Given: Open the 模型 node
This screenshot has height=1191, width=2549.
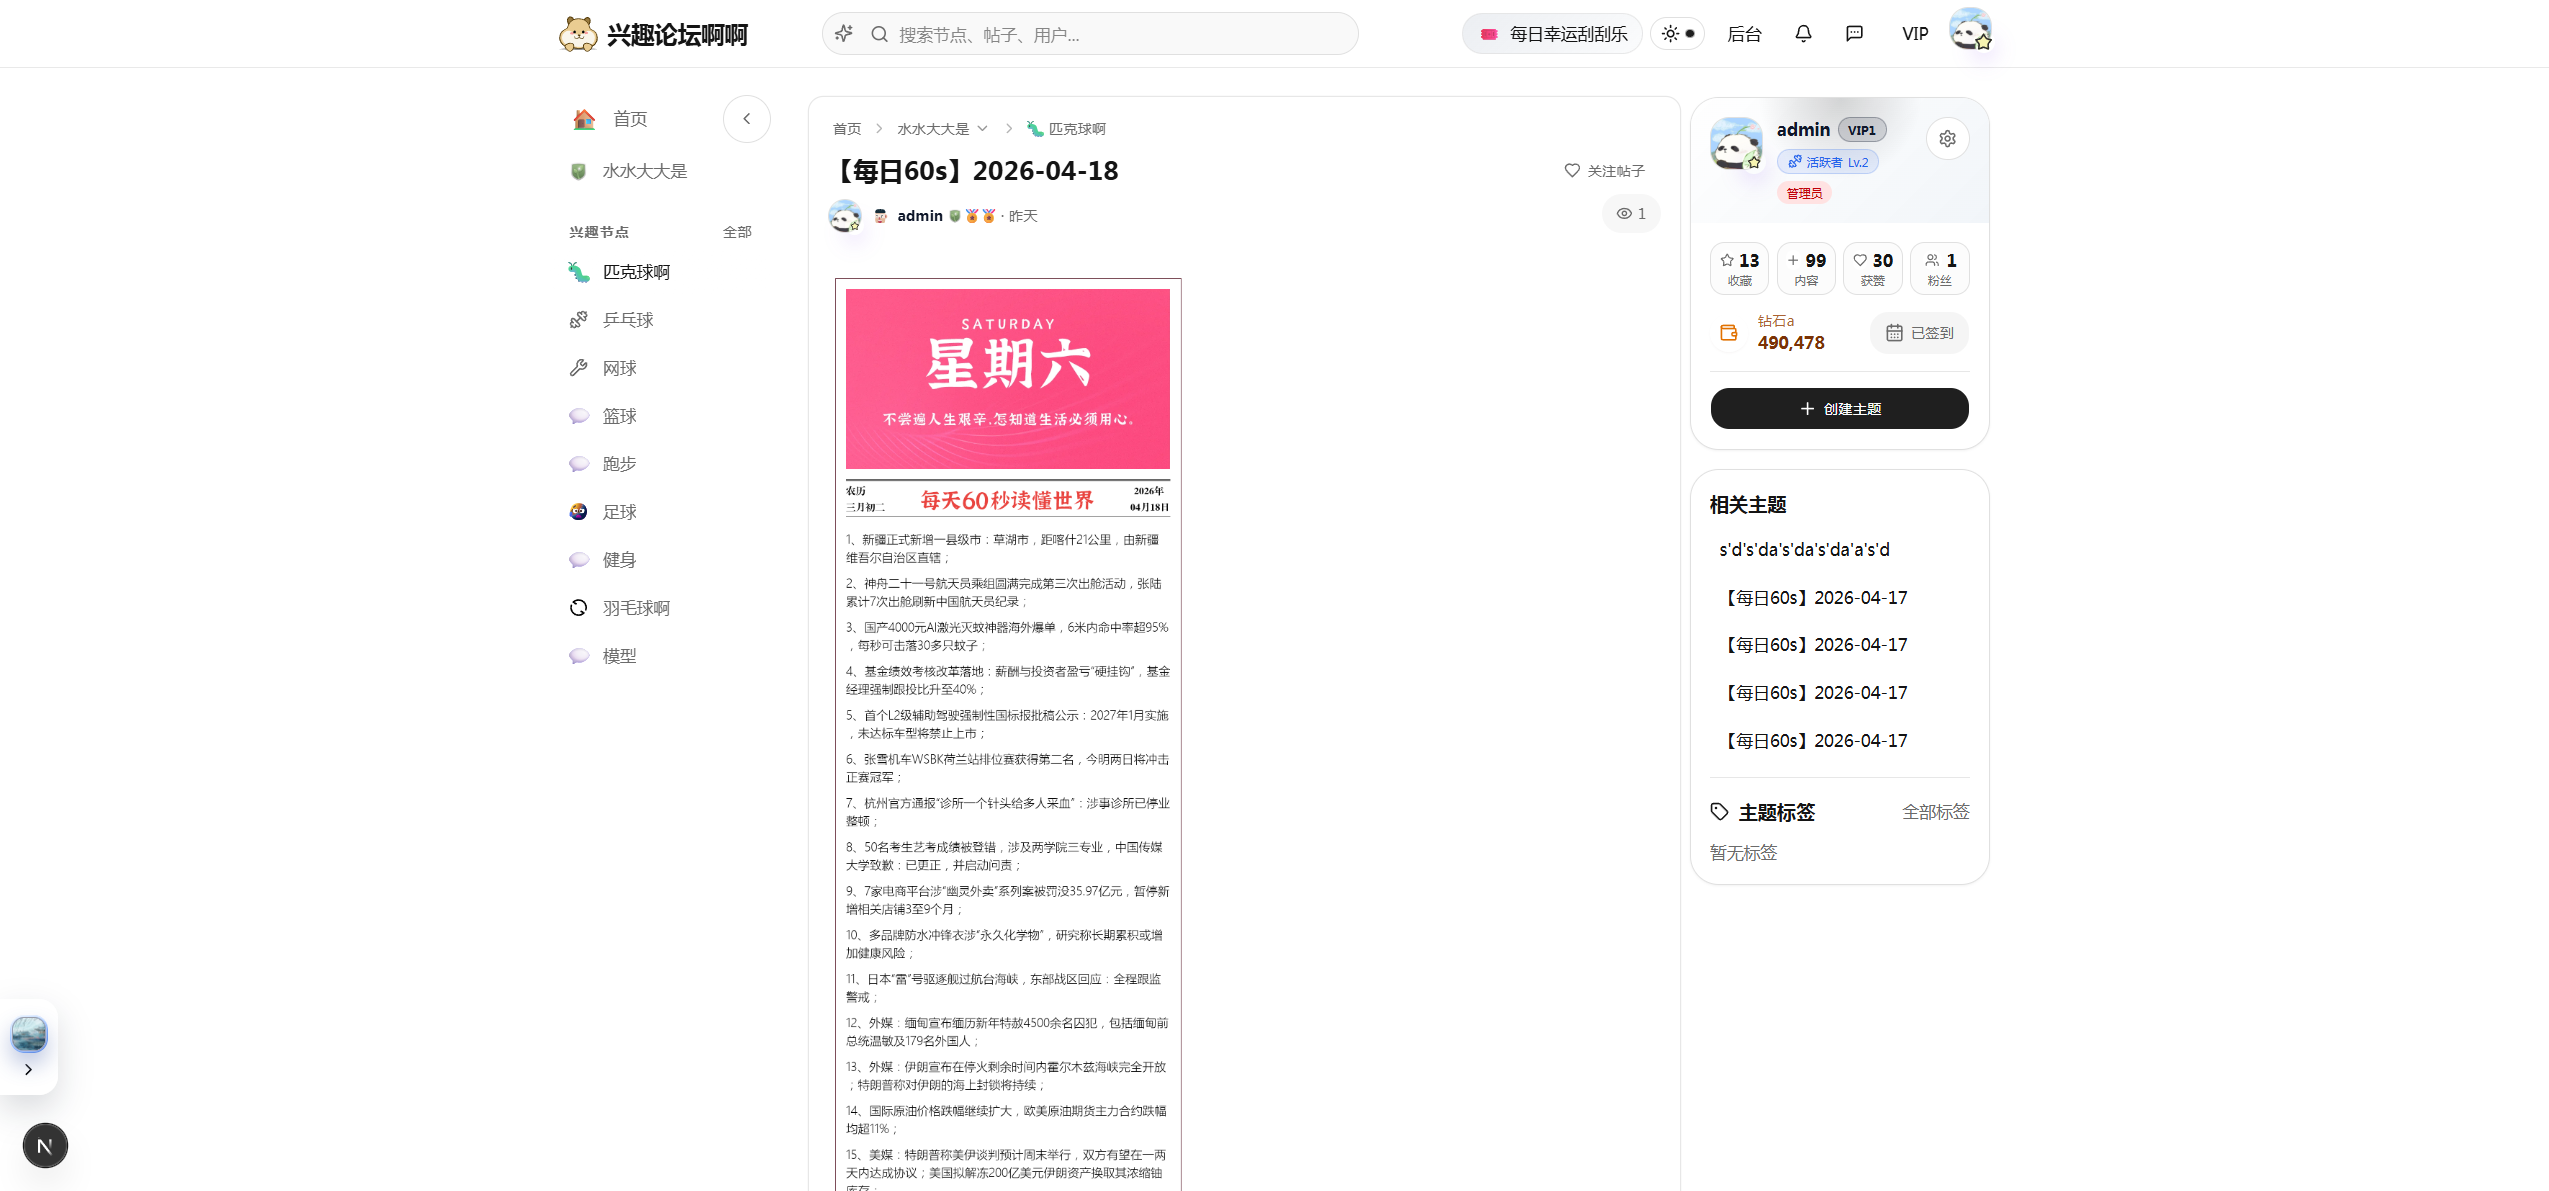Looking at the screenshot, I should tap(619, 656).
